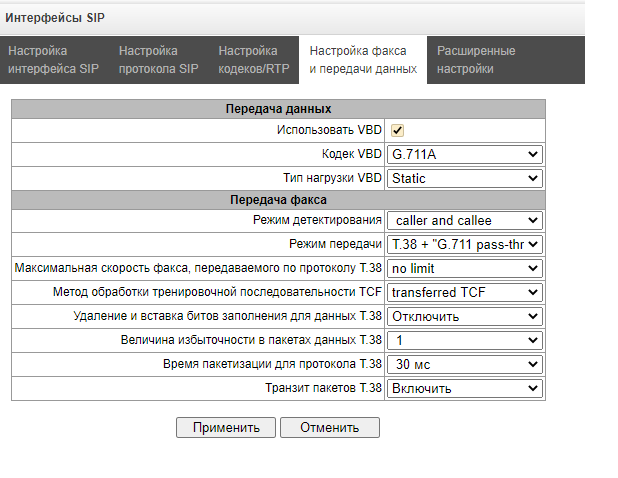The height and width of the screenshot is (478, 618).
Task: Open the T.38 fill bits removal dropdown
Action: click(465, 316)
